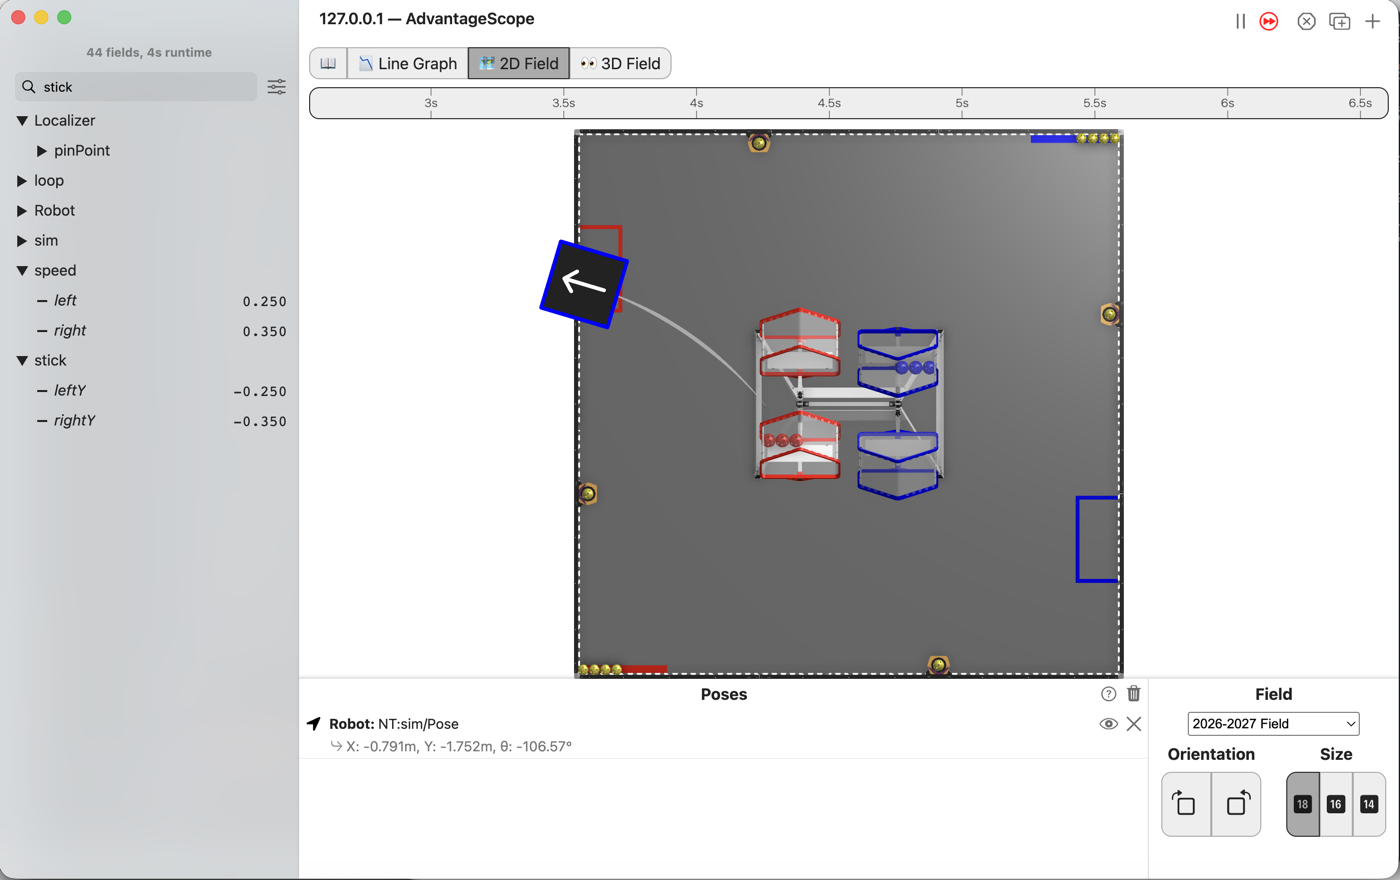Viewport: 1400px width, 880px height.
Task: Click the Poses help question icon
Action: [1108, 694]
